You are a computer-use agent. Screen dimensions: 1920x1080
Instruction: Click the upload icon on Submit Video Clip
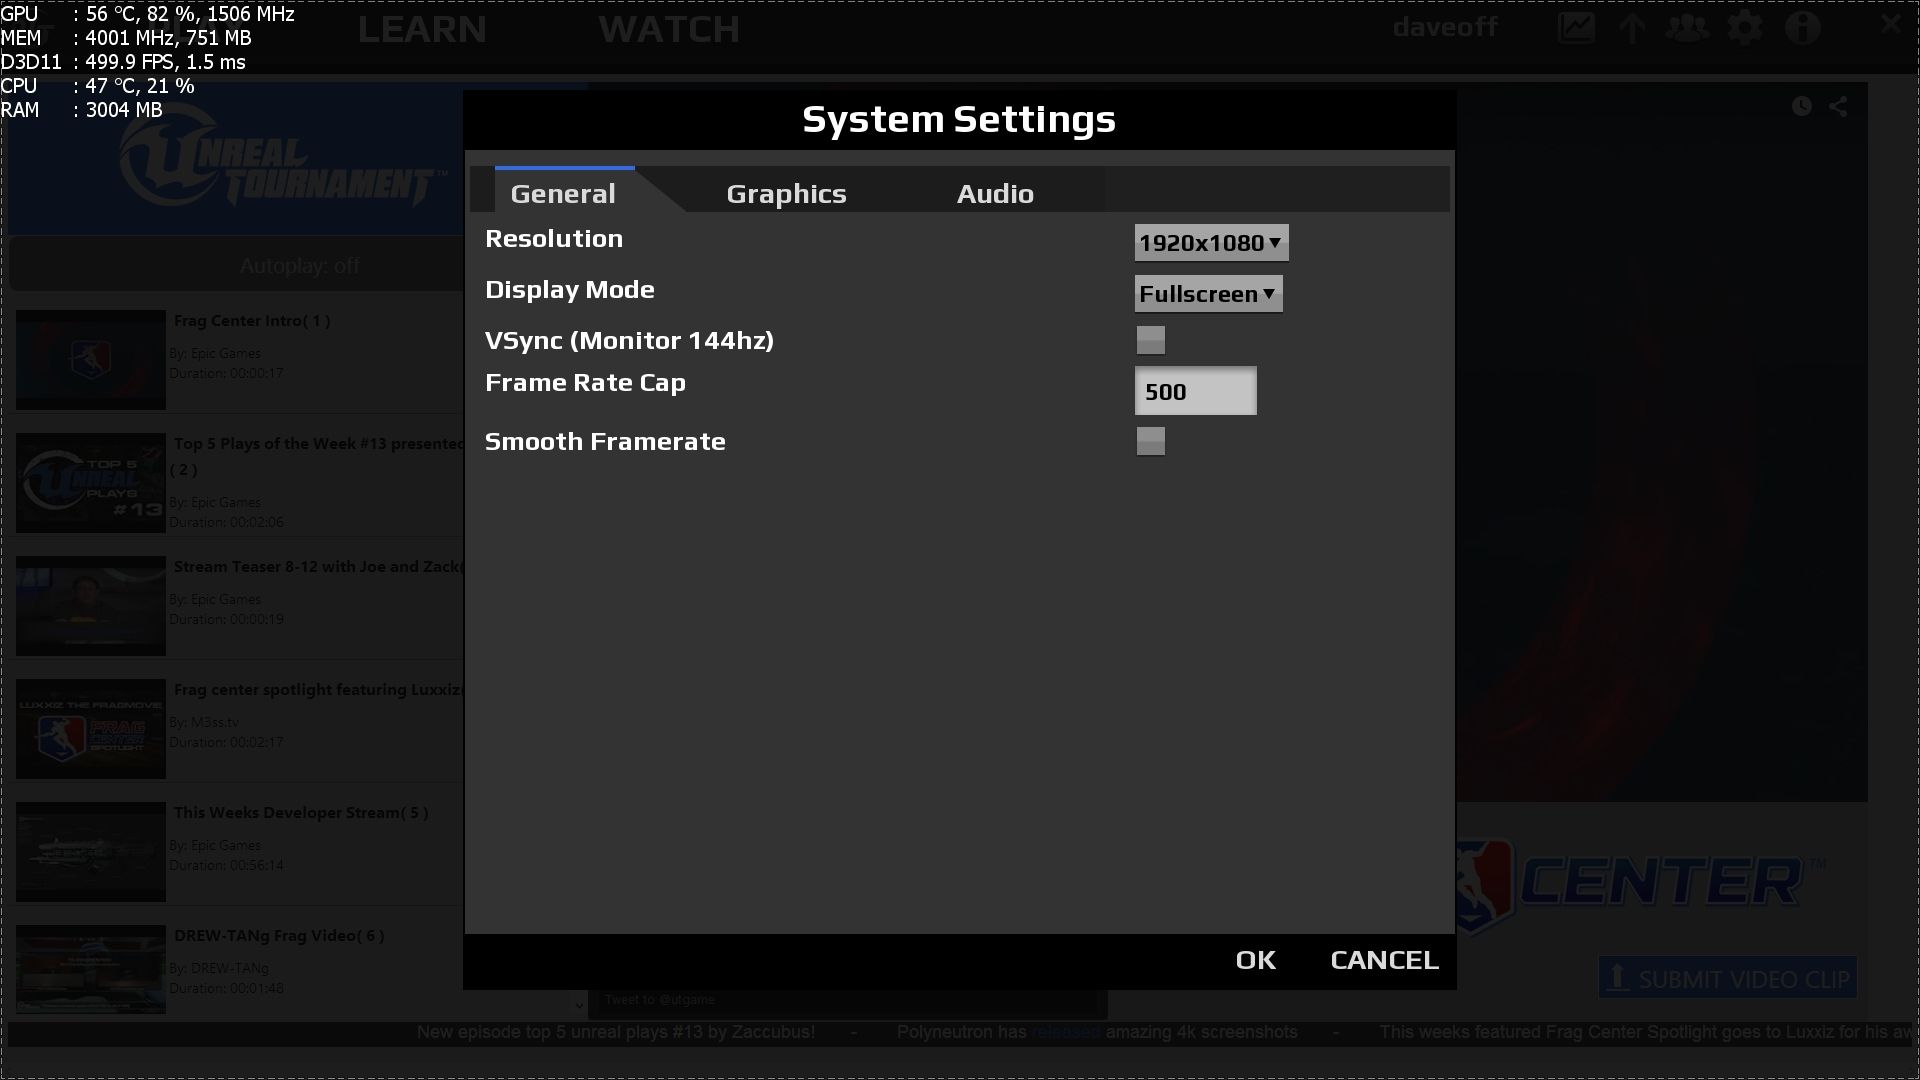point(1617,977)
